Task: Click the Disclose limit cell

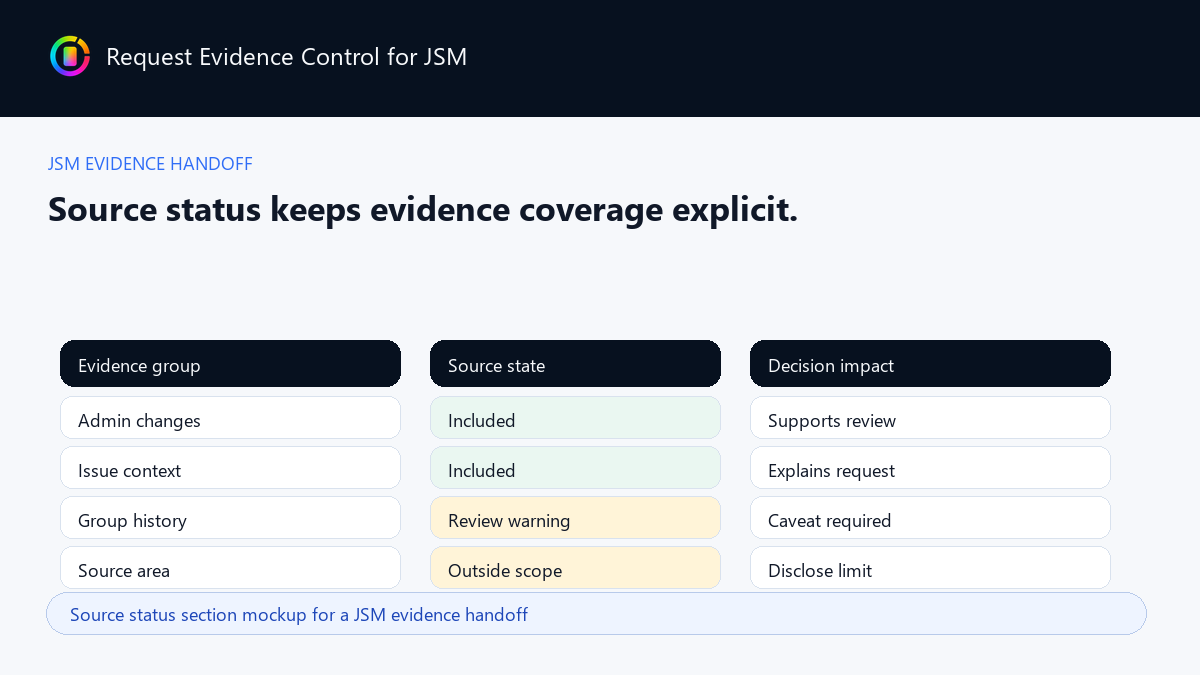Action: 930,568
